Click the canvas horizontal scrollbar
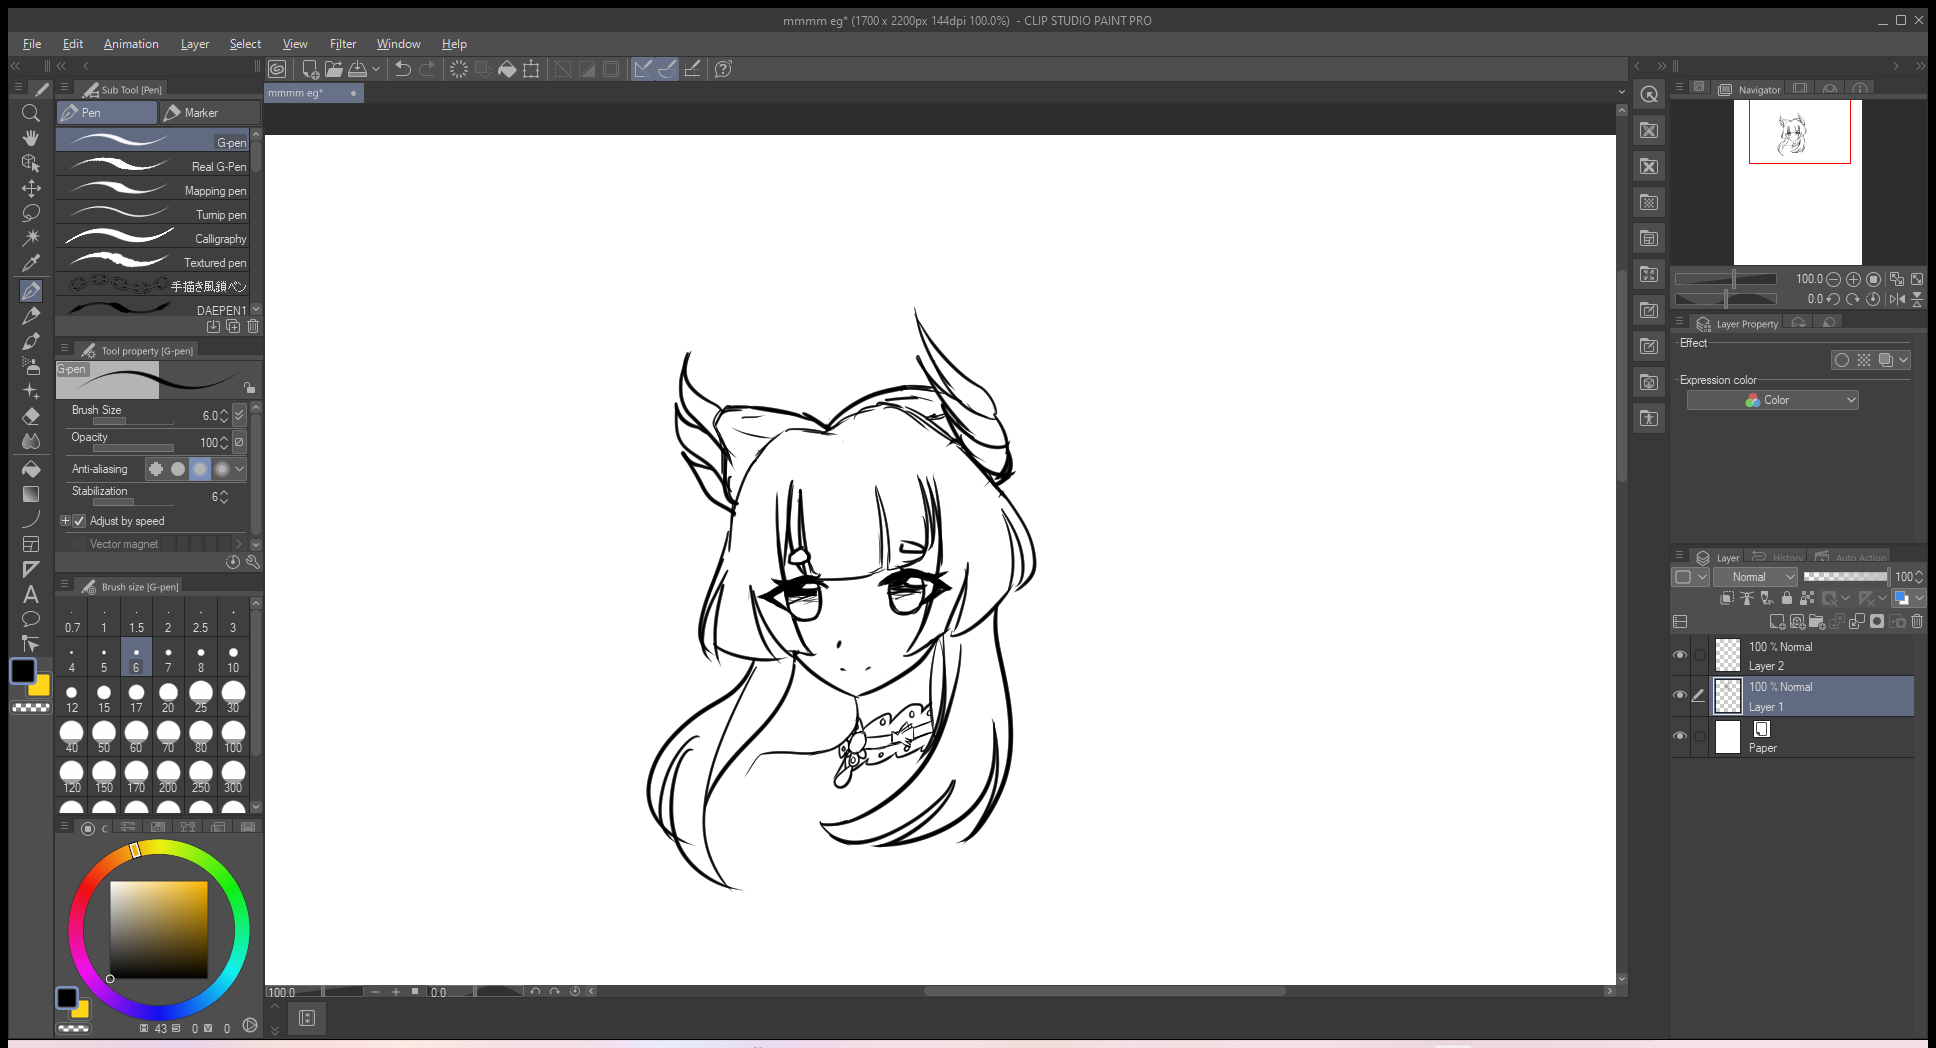Image resolution: width=1936 pixels, height=1048 pixels. pyautogui.click(x=1103, y=991)
